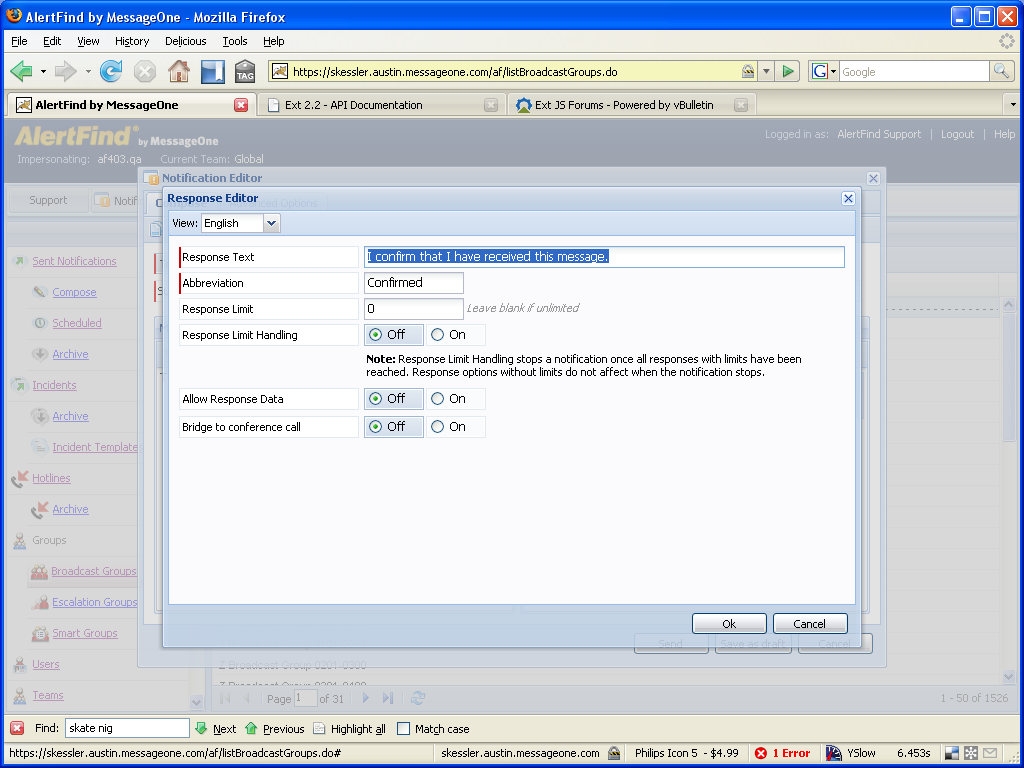Toggle the Match case checkbox
This screenshot has height=768, width=1024.
[404, 728]
